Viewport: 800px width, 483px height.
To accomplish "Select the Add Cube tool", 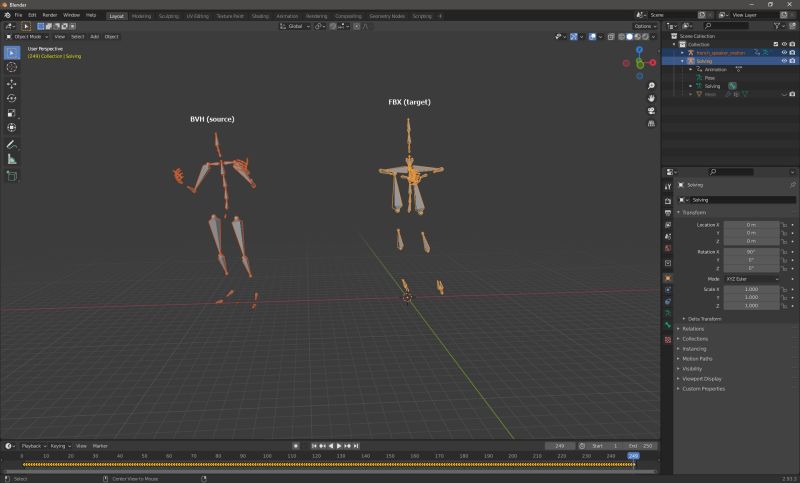I will 12,176.
